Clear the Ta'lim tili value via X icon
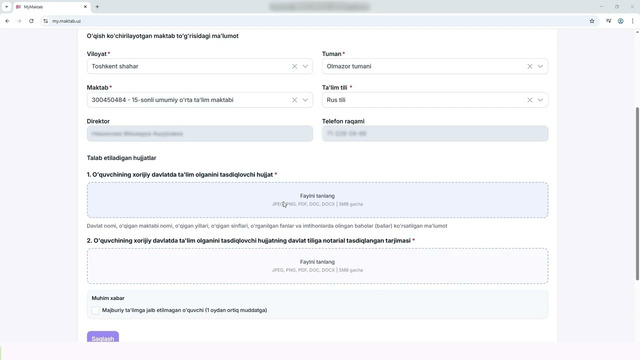Viewport: 640px width, 360px height. coord(529,100)
